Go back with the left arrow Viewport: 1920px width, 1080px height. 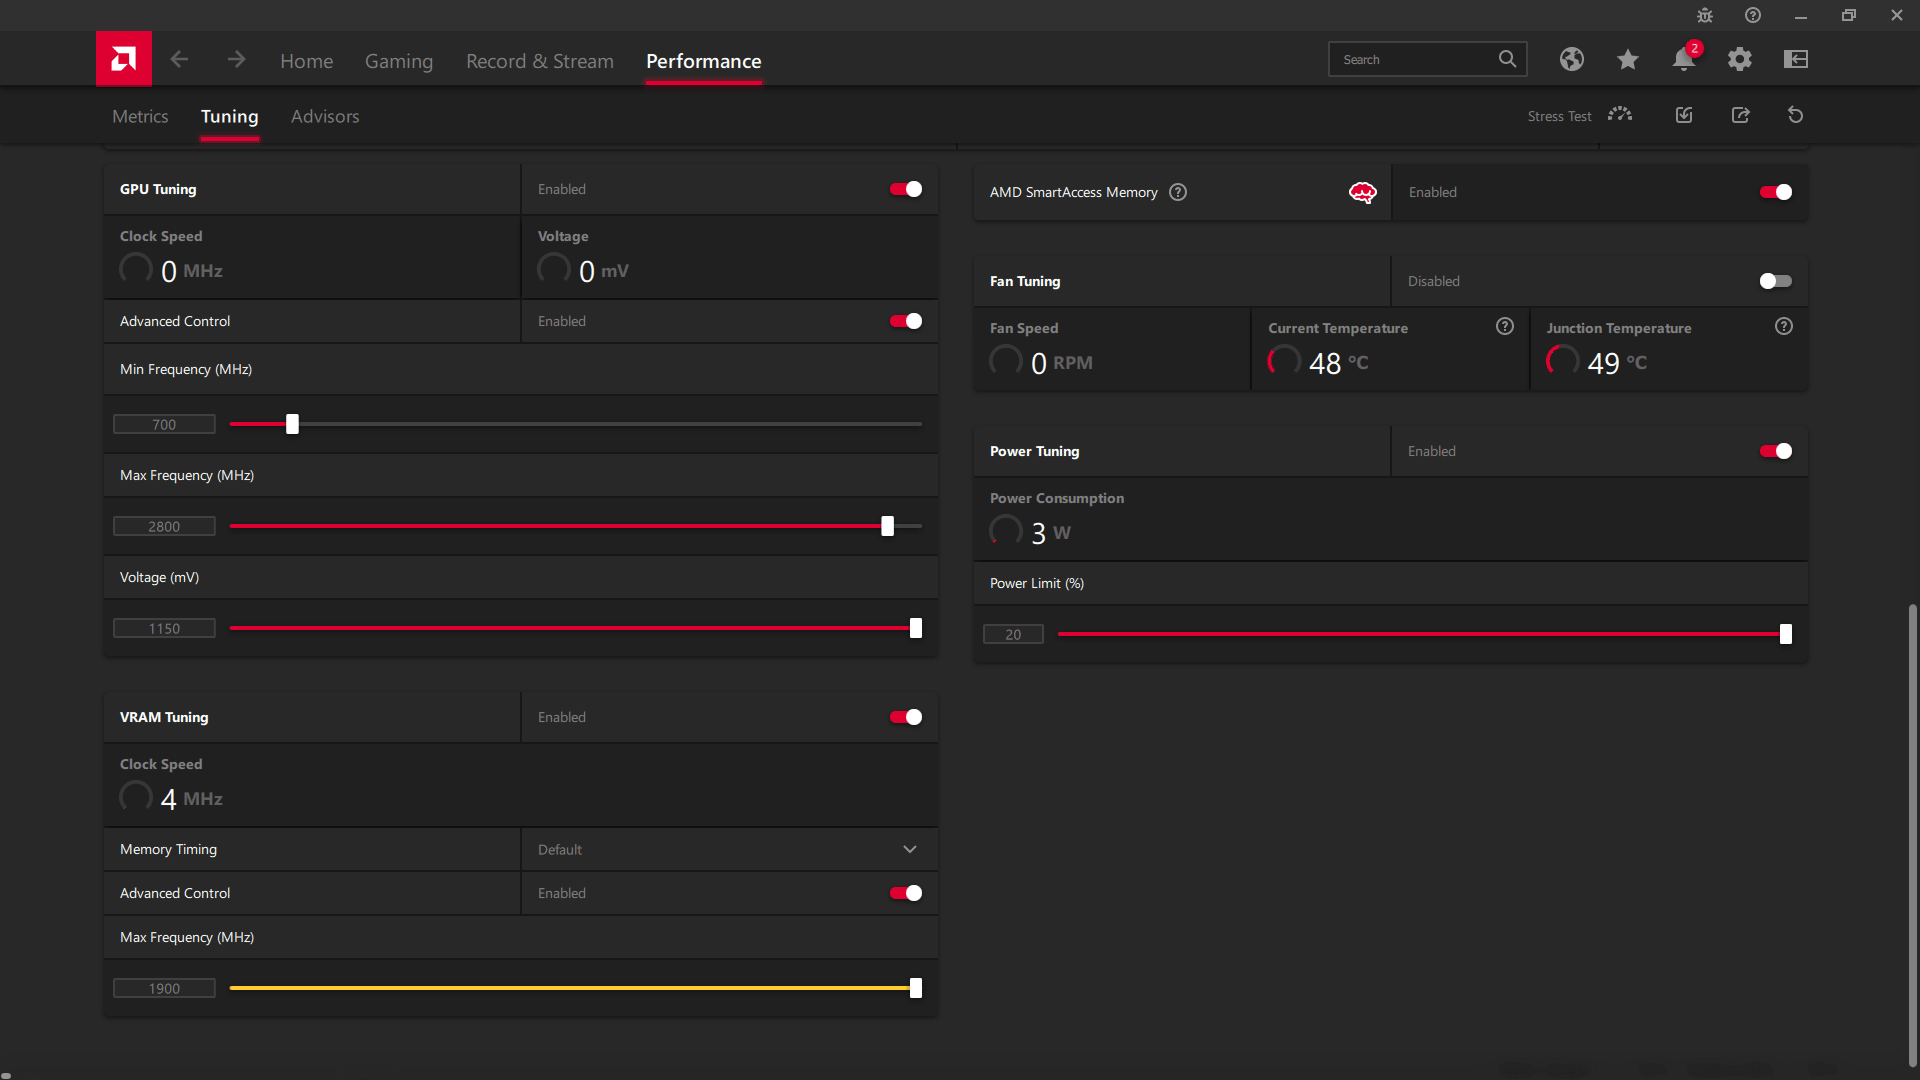coord(179,60)
